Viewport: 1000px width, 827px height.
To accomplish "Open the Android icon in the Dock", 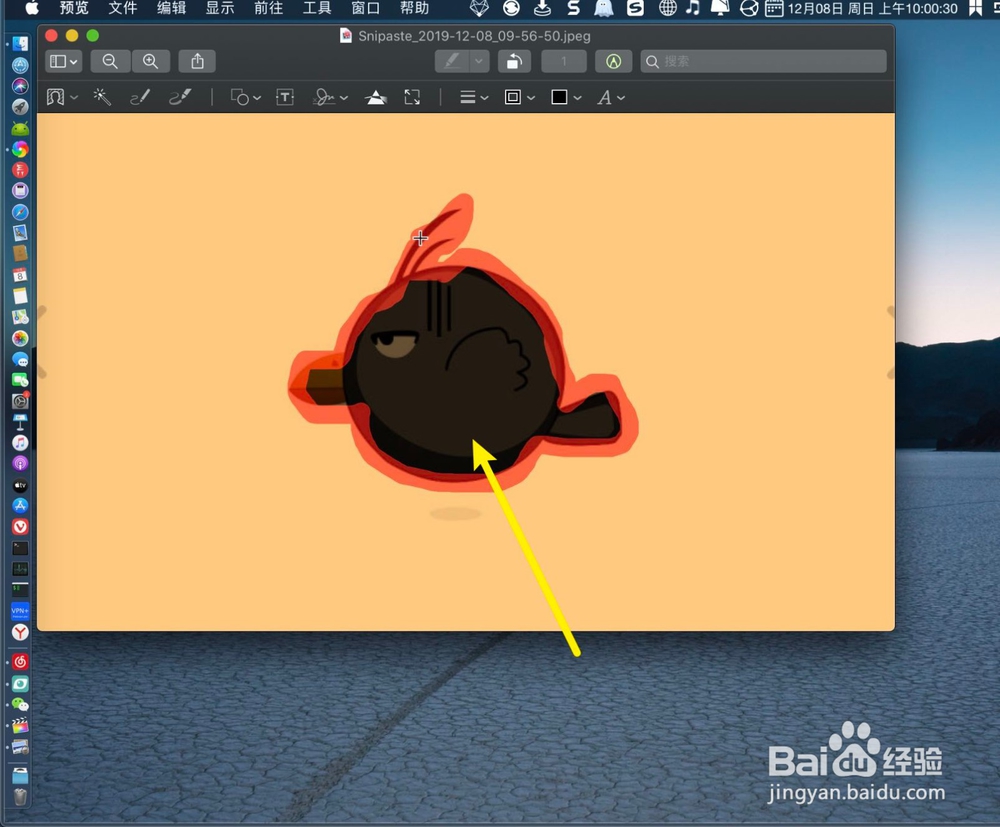I will (20, 128).
